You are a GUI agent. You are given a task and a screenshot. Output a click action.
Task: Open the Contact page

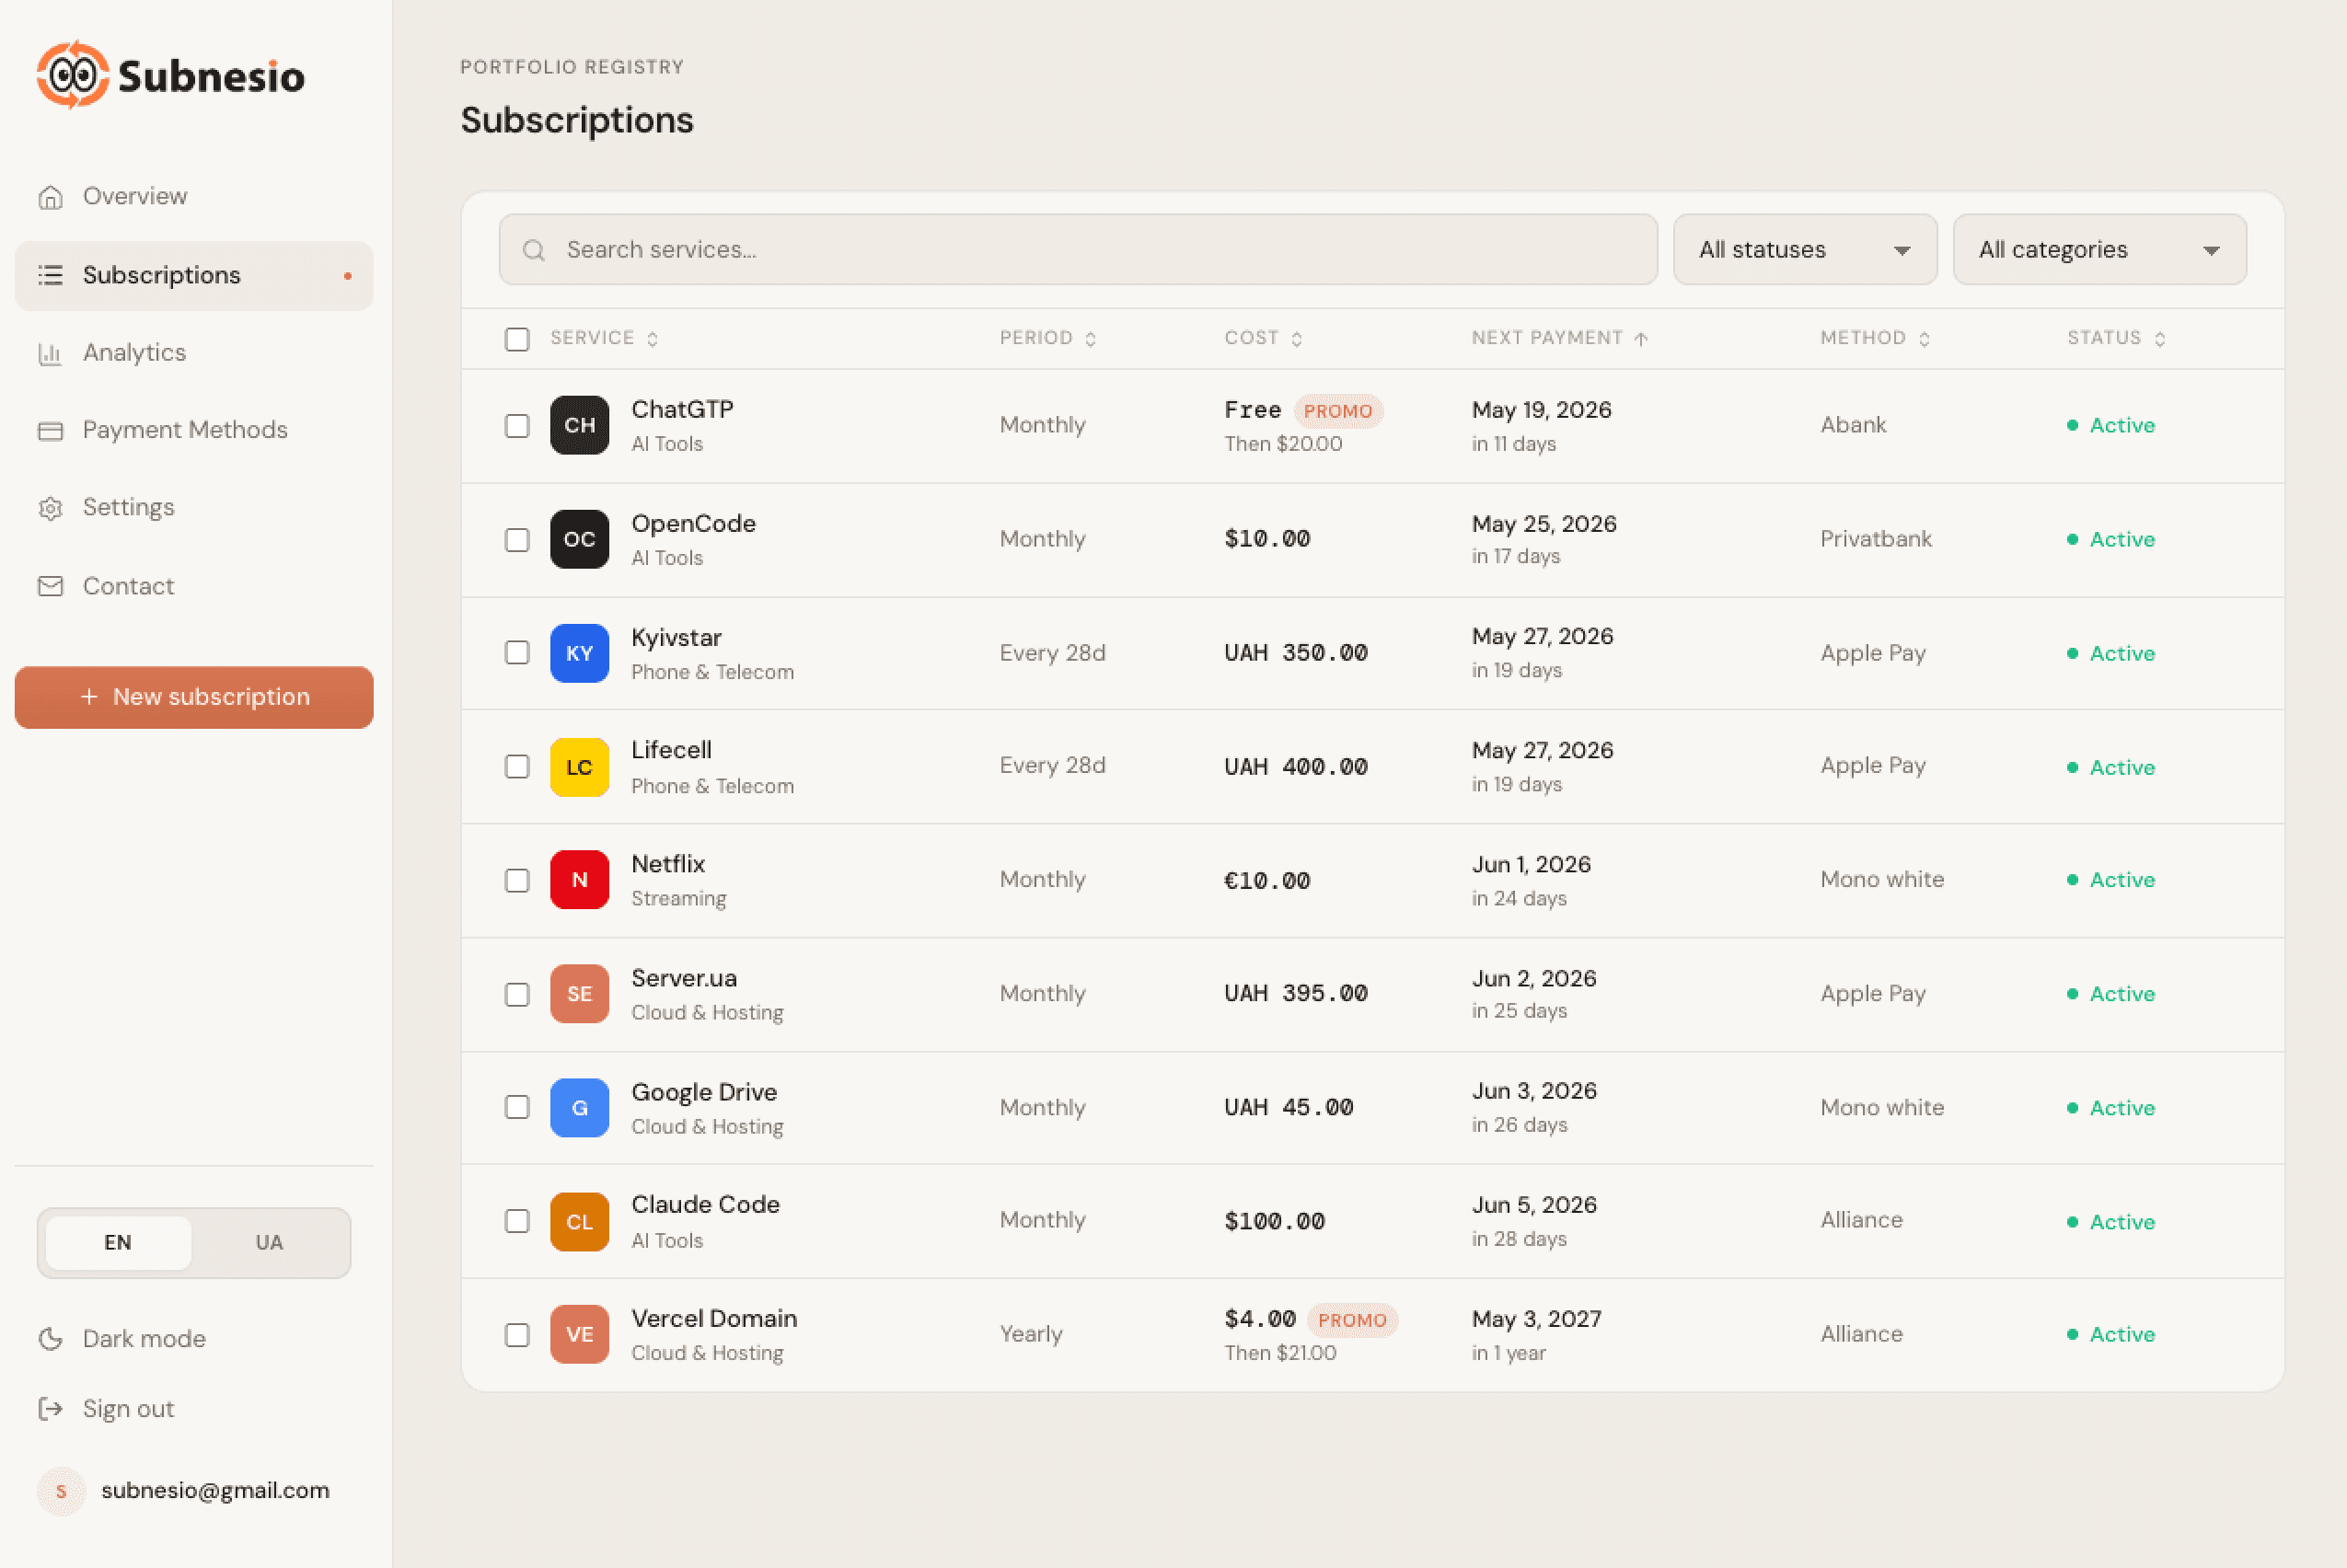coord(194,586)
